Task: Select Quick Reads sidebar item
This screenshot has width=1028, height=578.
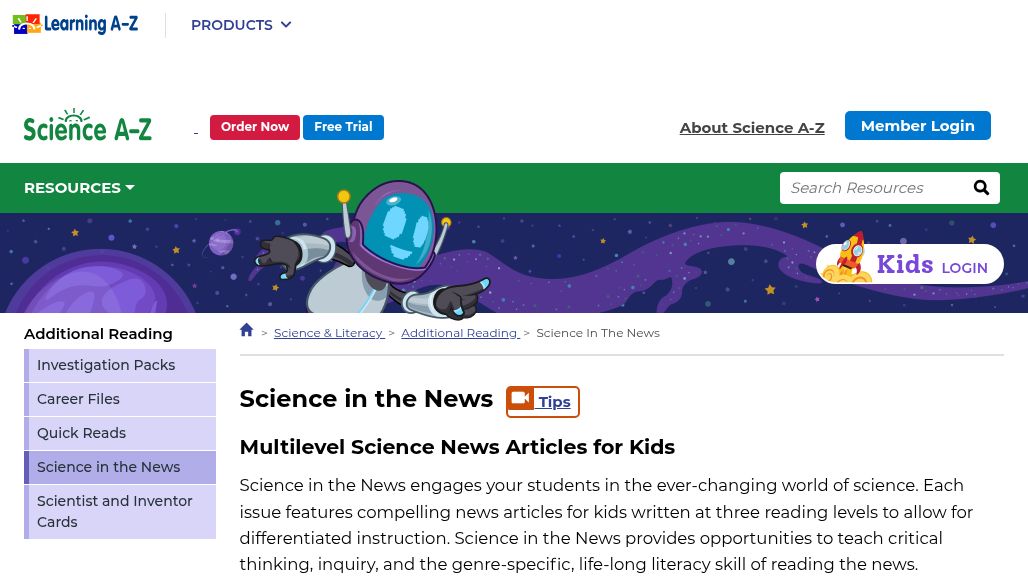Action: [x=120, y=433]
